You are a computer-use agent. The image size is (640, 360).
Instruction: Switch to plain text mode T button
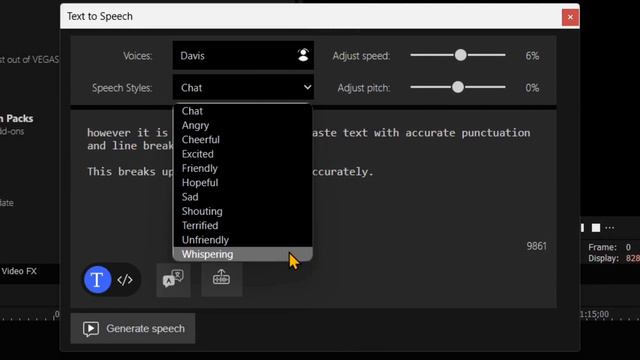pyautogui.click(x=97, y=280)
